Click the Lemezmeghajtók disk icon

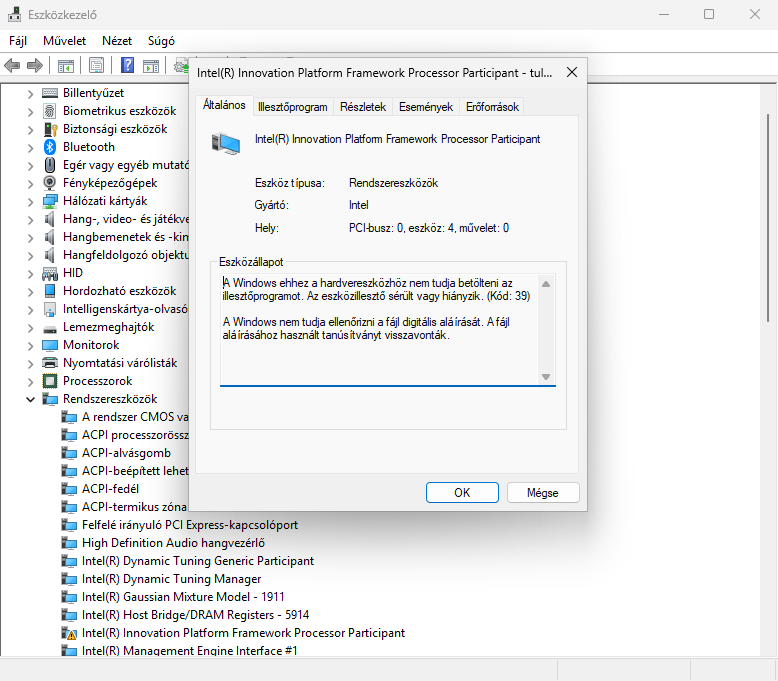coord(50,329)
